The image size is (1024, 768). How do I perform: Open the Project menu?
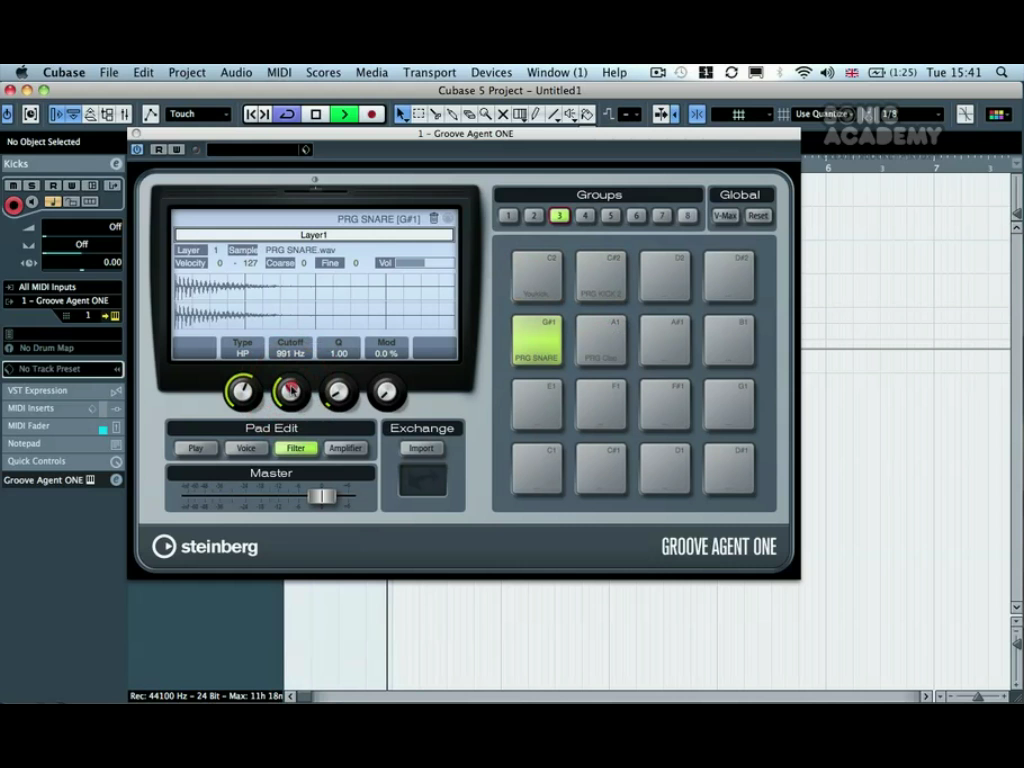pos(187,72)
